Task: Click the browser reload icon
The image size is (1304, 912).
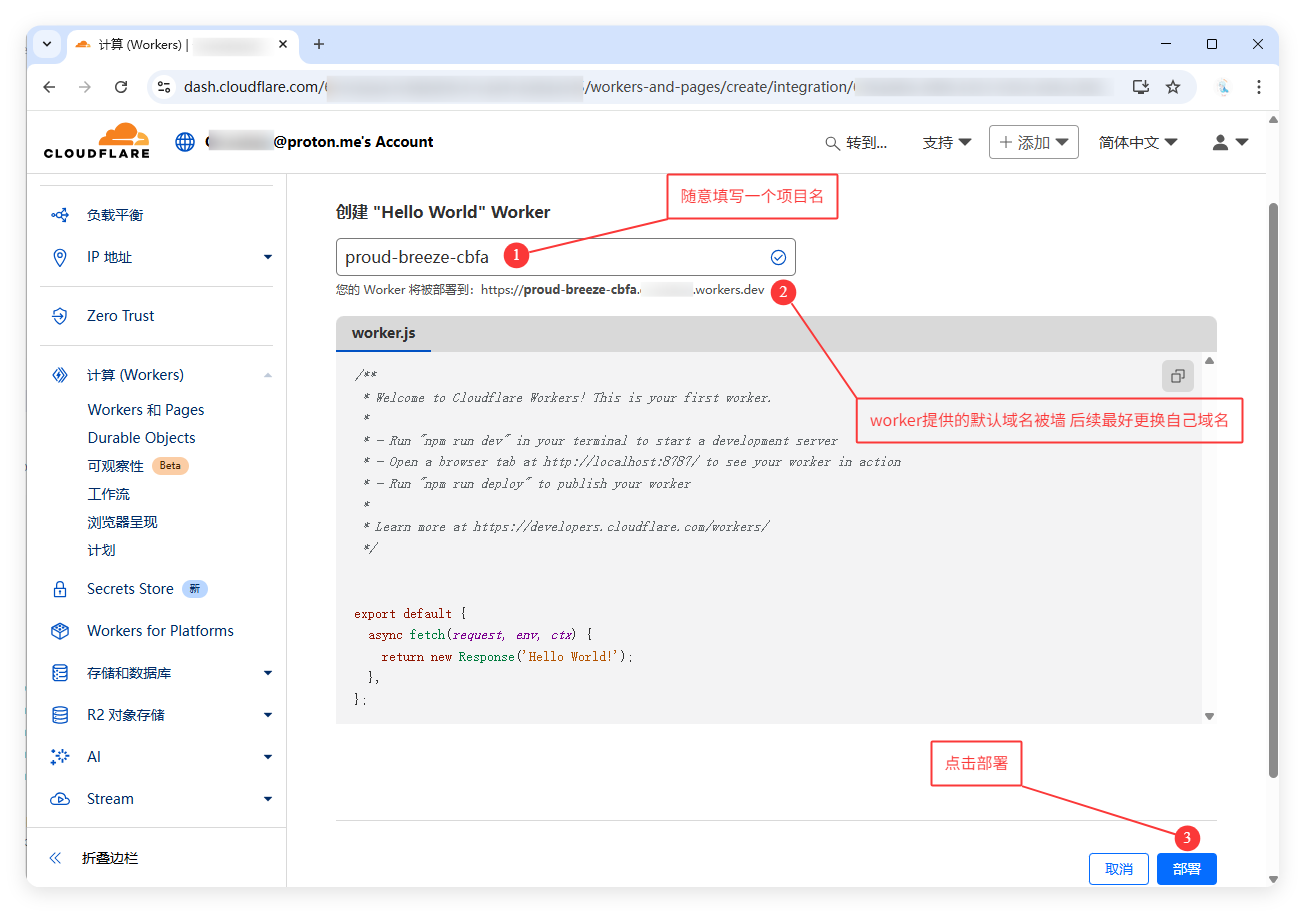Action: [121, 87]
